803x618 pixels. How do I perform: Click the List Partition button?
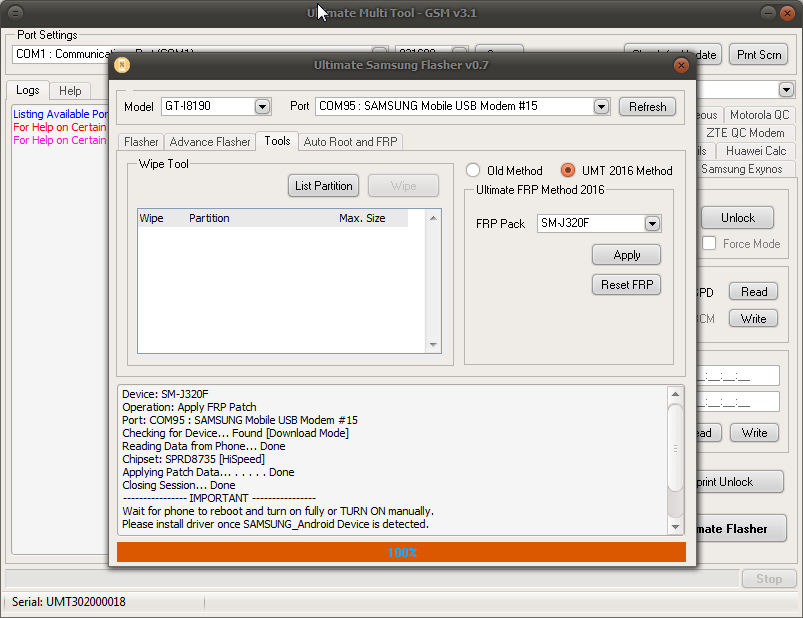pyautogui.click(x=324, y=186)
